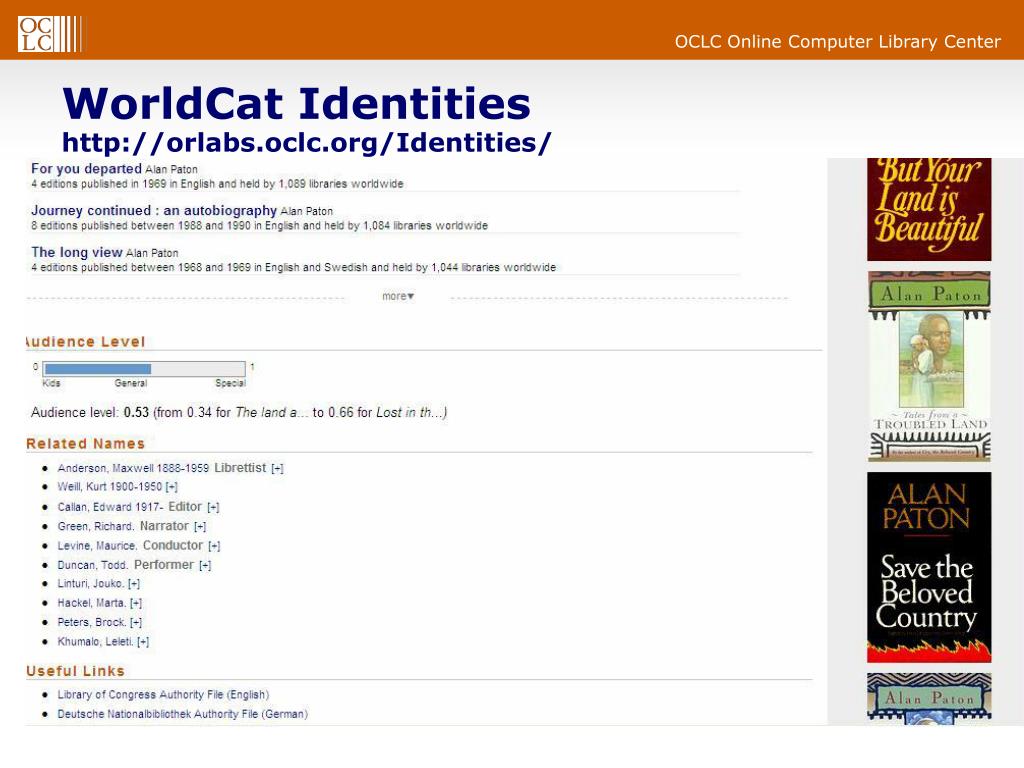Click the 'WorldCat Identities' title

tap(296, 103)
